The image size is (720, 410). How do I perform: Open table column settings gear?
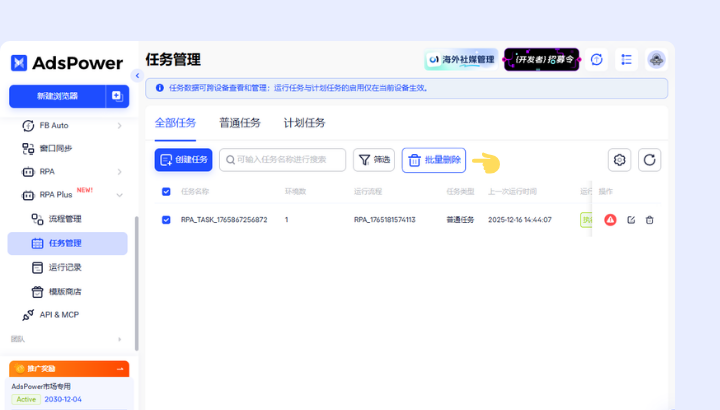(x=619, y=160)
